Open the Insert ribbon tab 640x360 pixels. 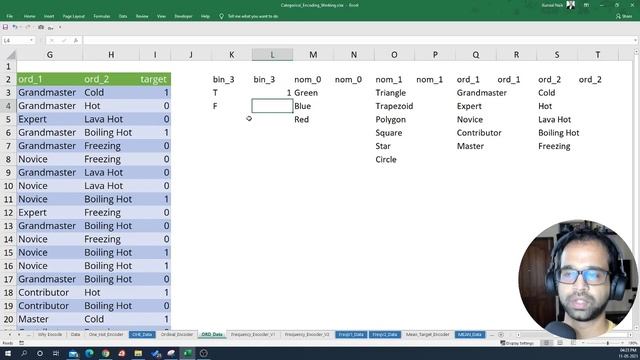point(49,16)
